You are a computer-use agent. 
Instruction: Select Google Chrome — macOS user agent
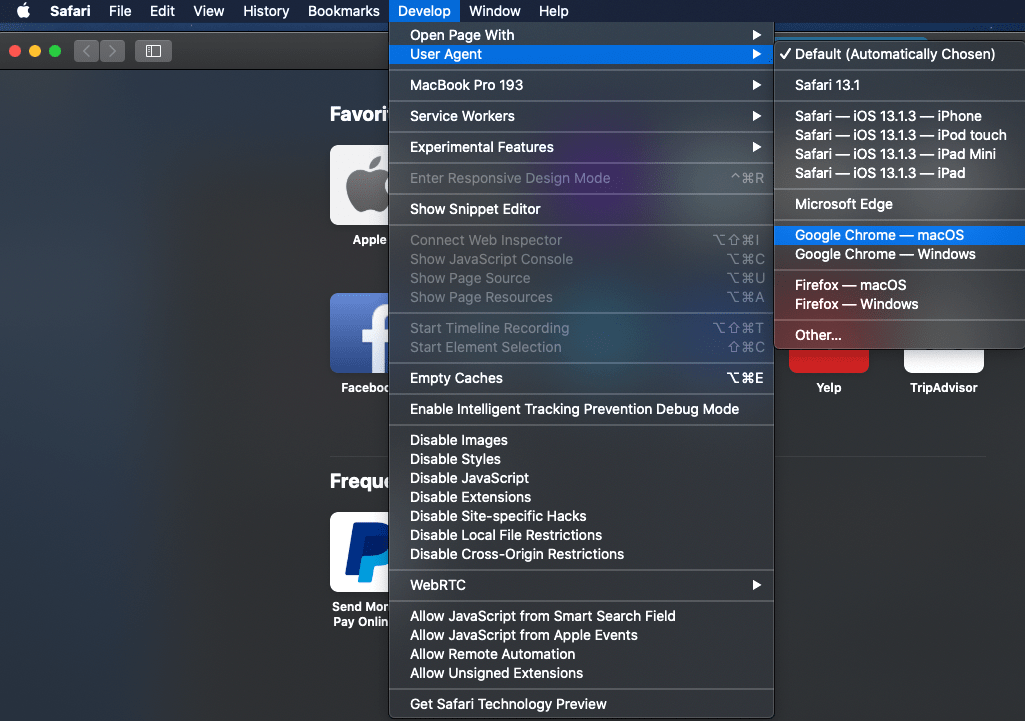coord(899,235)
